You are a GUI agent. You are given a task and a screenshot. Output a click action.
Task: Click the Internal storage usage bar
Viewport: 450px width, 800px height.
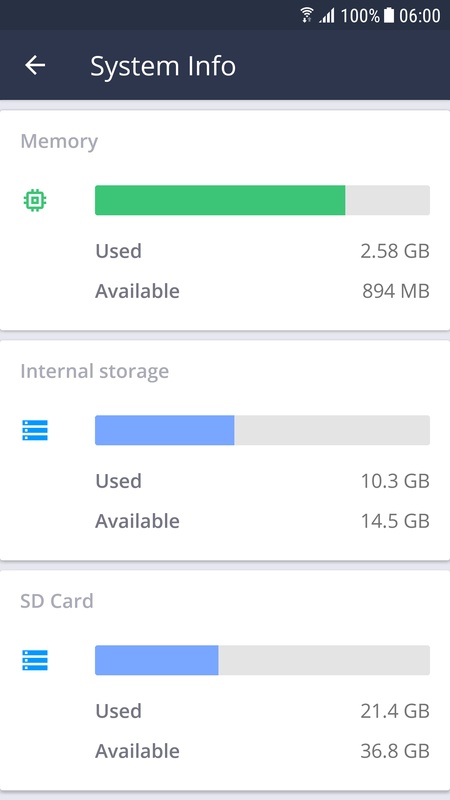[x=262, y=430]
